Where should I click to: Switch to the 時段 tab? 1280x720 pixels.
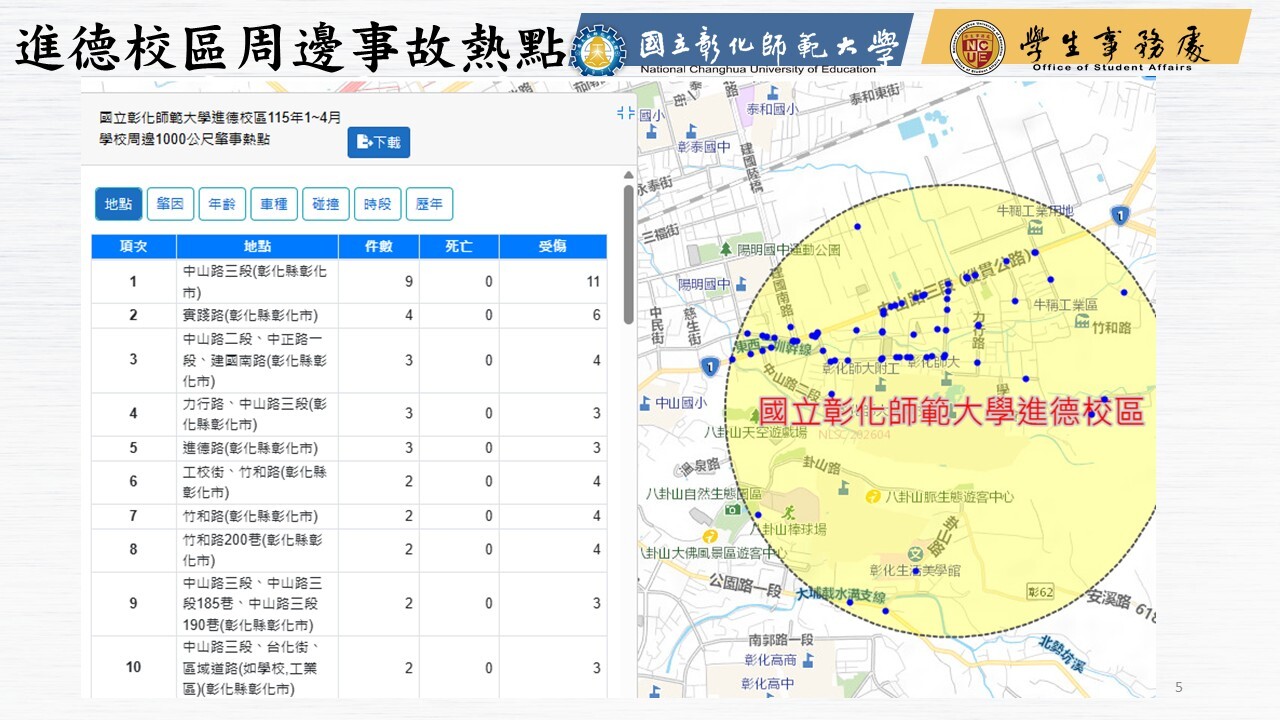click(x=378, y=204)
